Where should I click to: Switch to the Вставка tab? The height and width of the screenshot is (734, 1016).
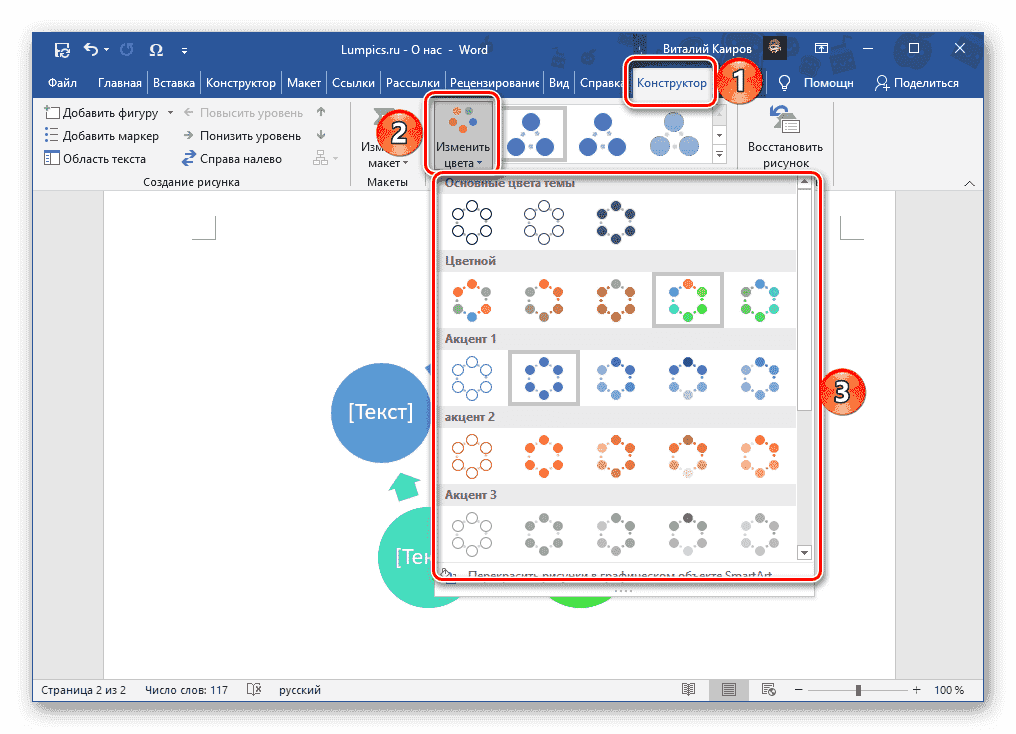(x=173, y=82)
